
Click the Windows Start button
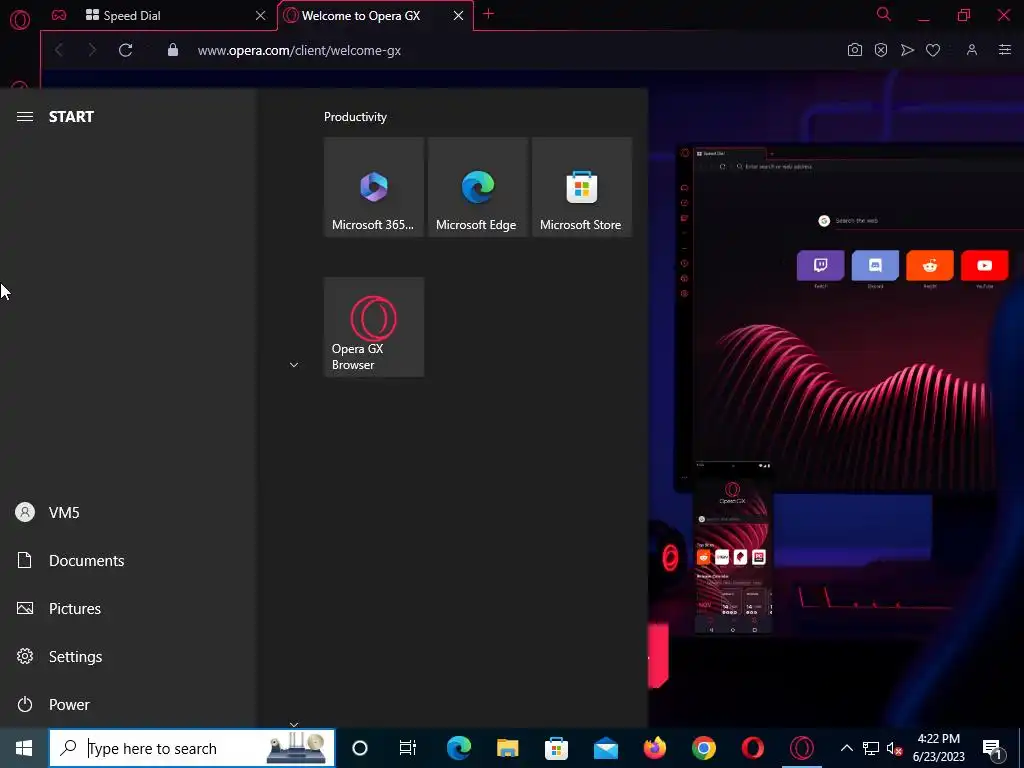[x=24, y=748]
